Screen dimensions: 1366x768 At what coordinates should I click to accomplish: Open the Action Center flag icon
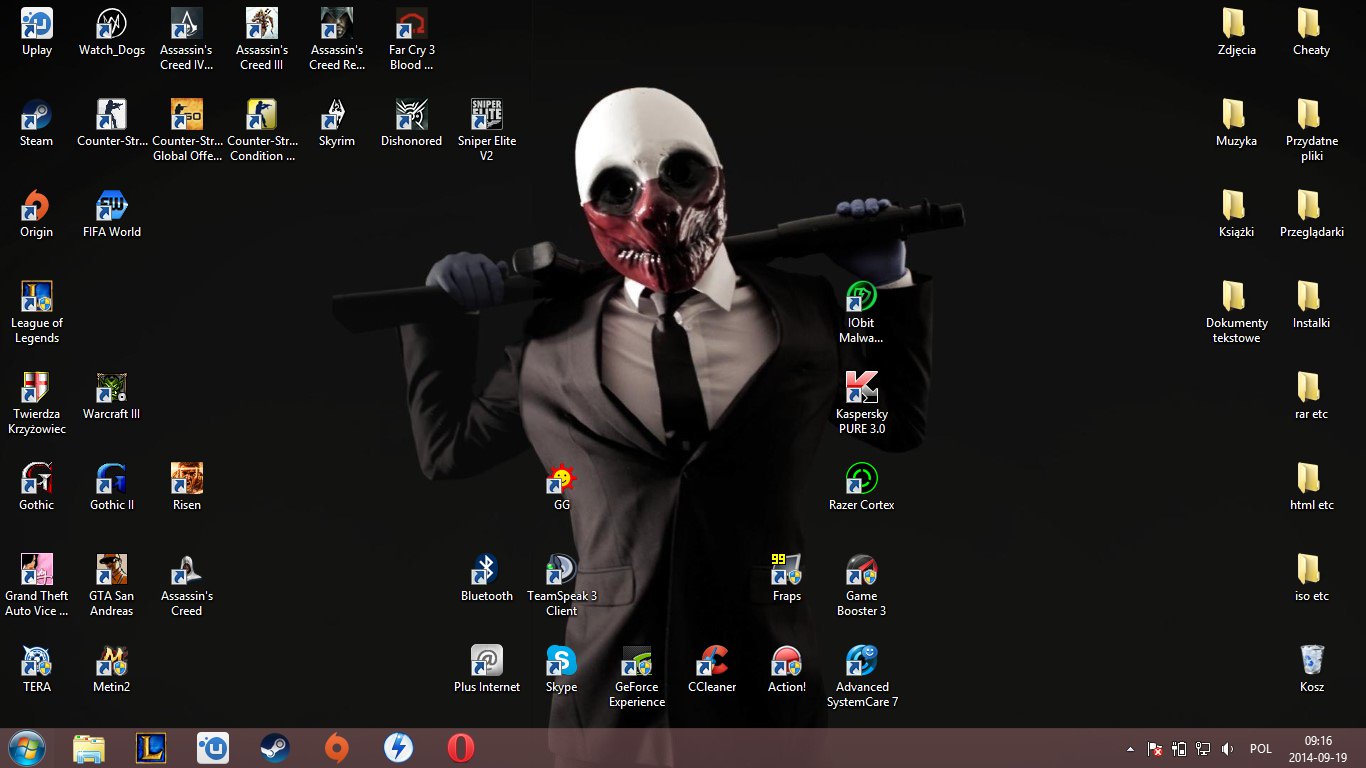pos(1155,749)
